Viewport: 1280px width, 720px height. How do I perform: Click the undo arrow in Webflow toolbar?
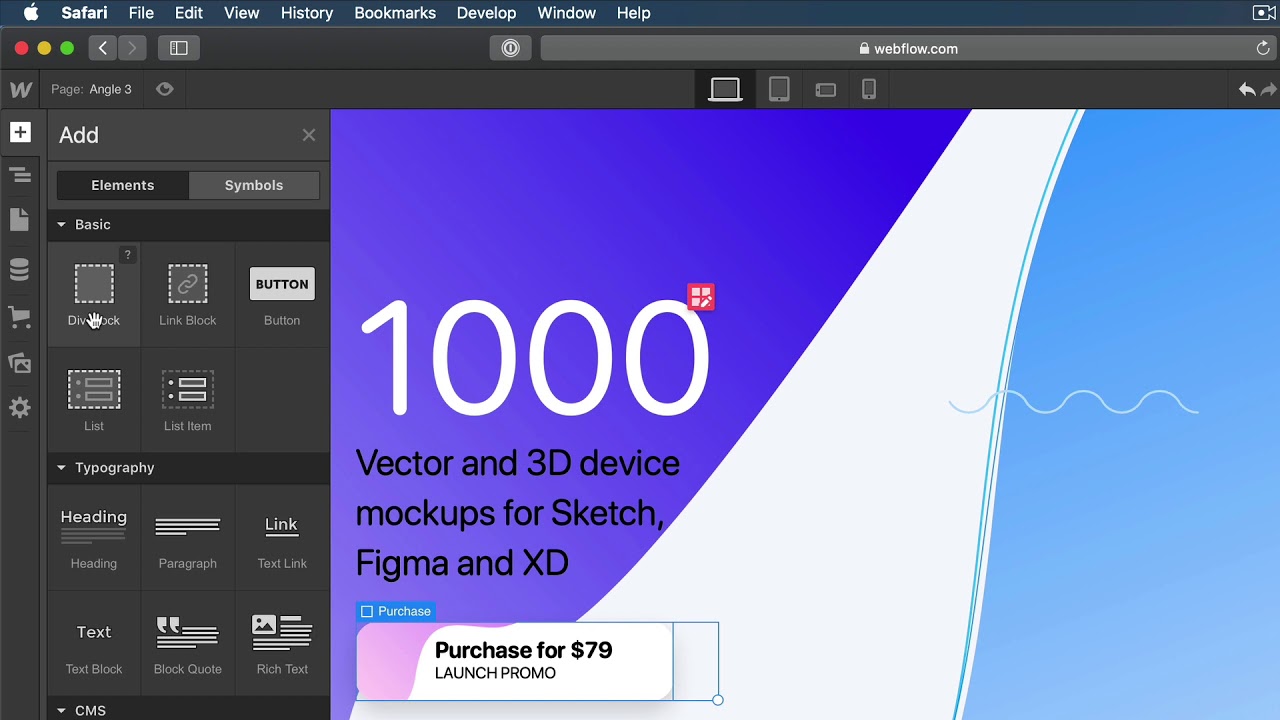click(1247, 89)
